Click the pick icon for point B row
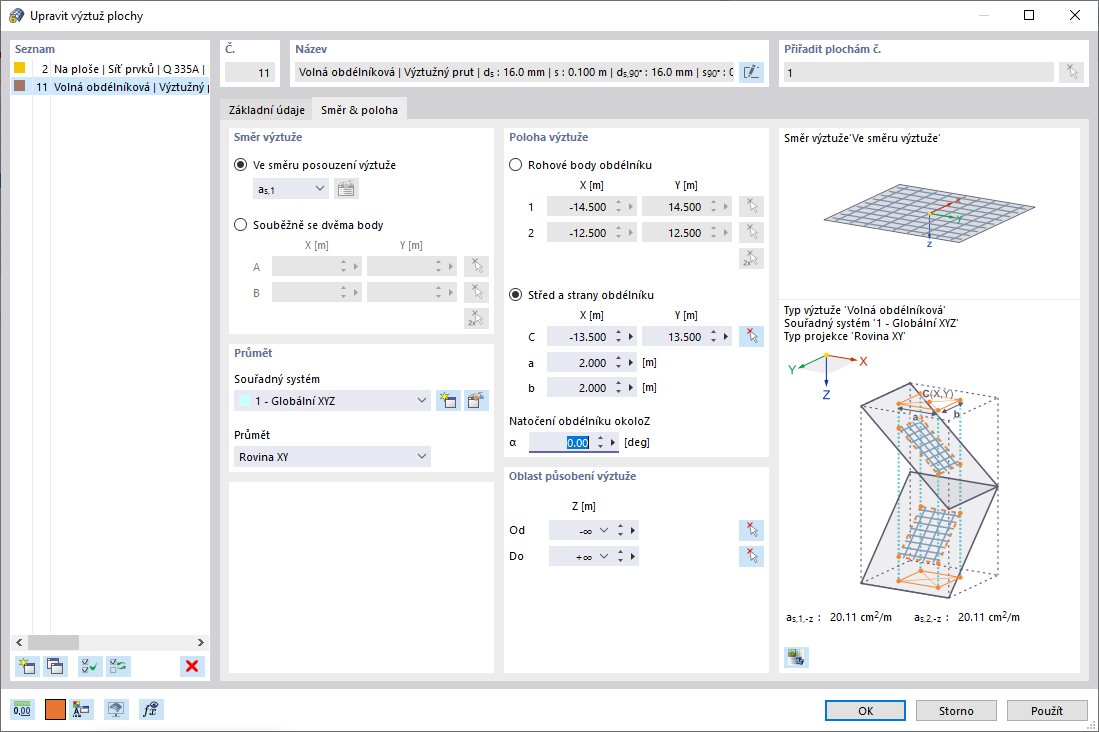This screenshot has width=1099, height=732. pyautogui.click(x=477, y=292)
